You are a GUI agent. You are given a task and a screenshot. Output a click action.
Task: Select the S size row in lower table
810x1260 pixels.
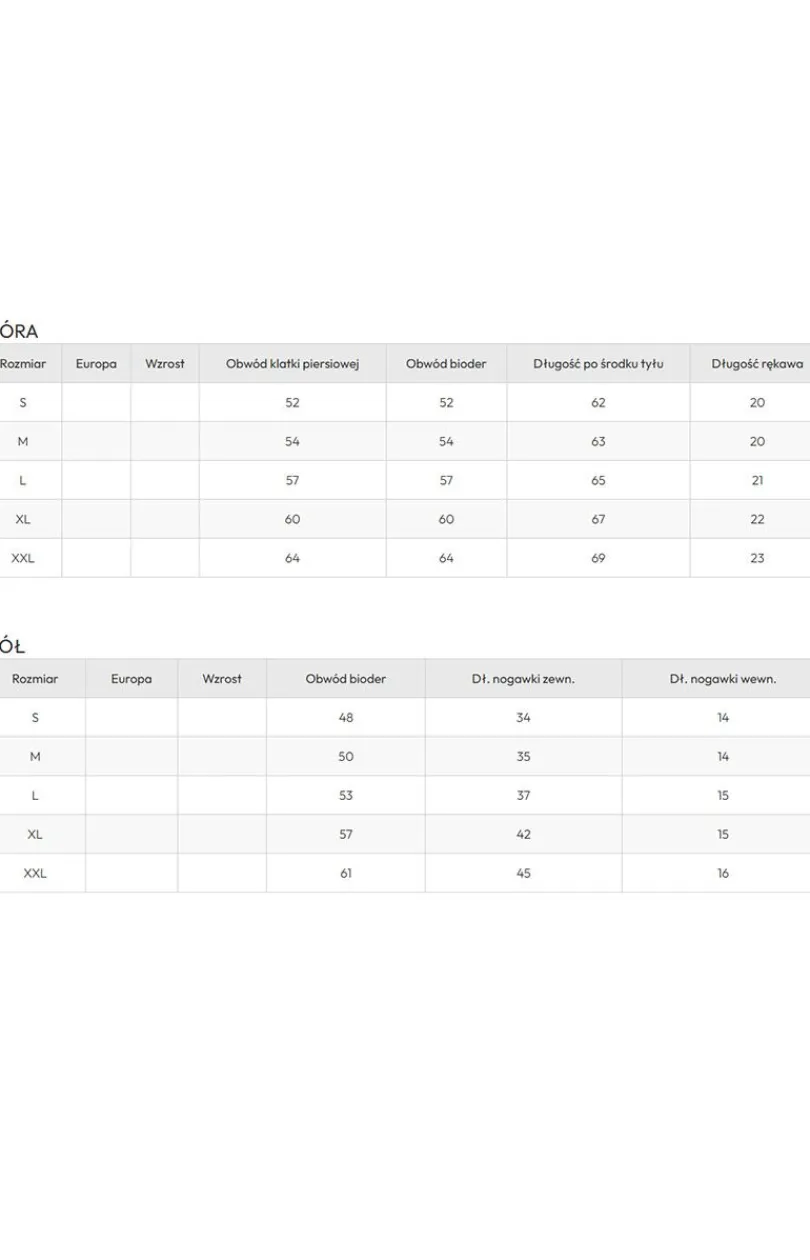[405, 718]
